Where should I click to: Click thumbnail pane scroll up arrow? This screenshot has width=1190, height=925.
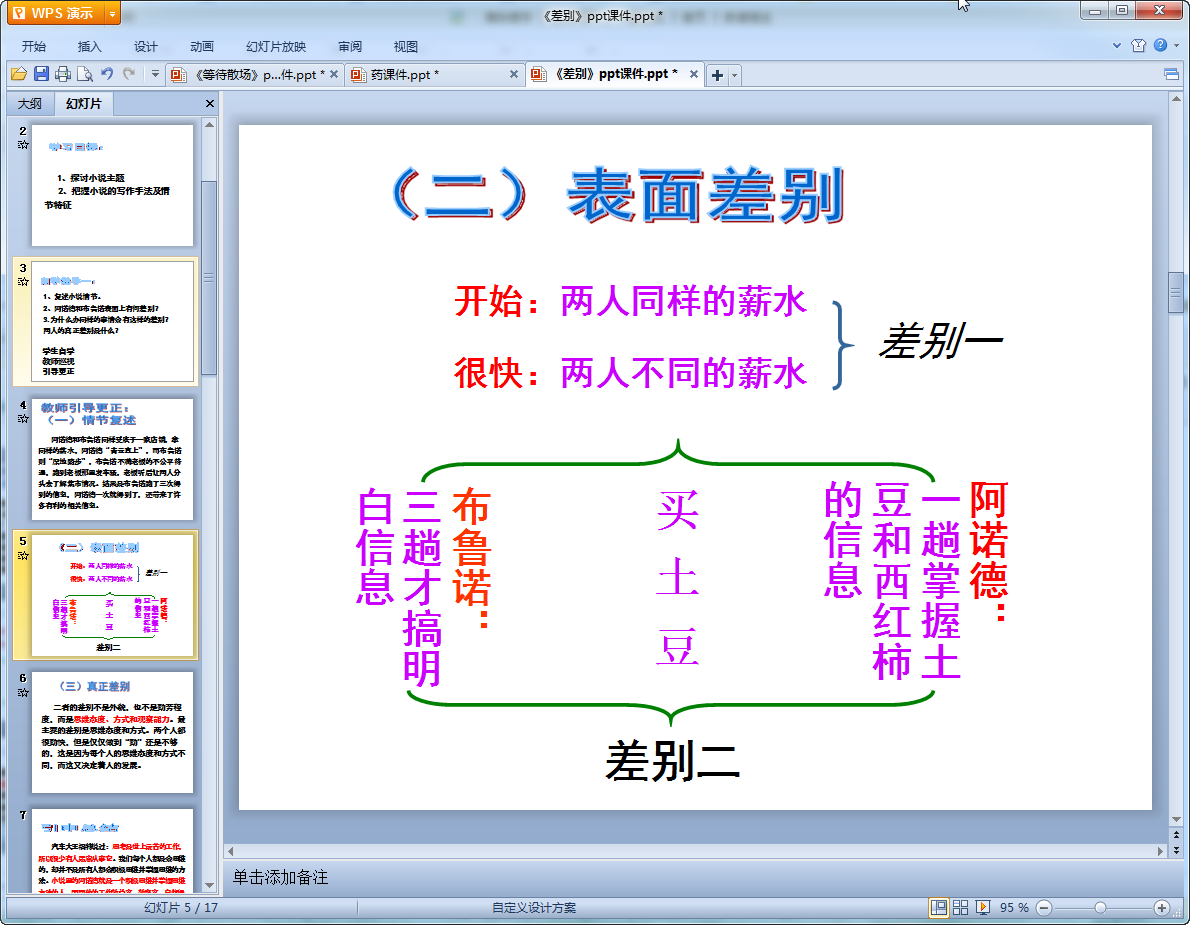(x=209, y=124)
